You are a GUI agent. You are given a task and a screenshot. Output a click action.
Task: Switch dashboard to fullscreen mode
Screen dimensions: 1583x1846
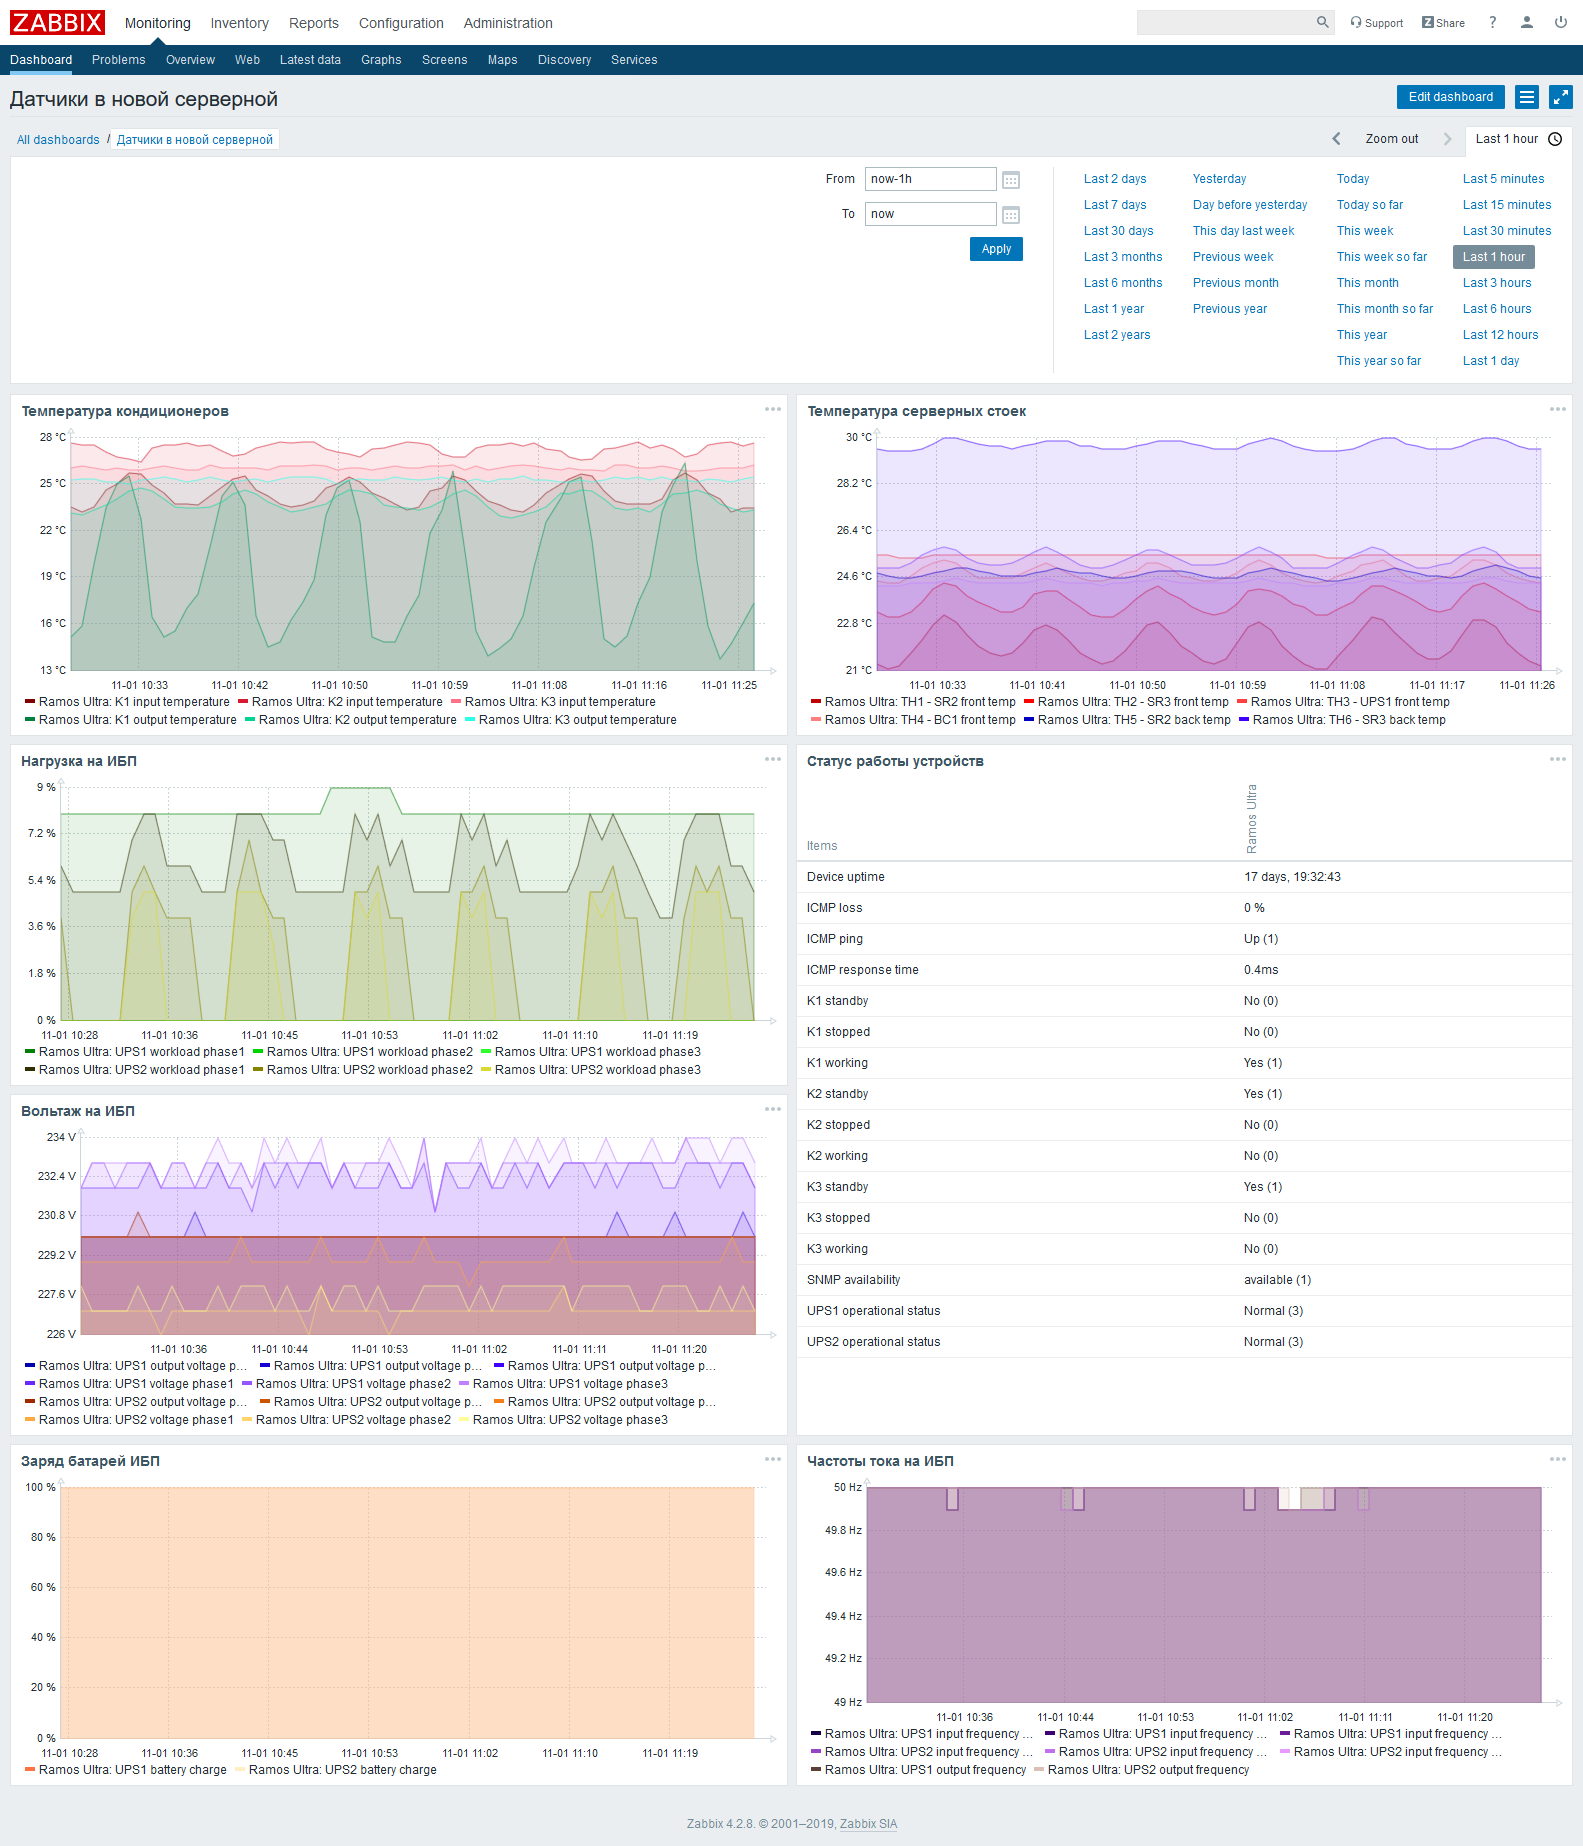point(1561,97)
